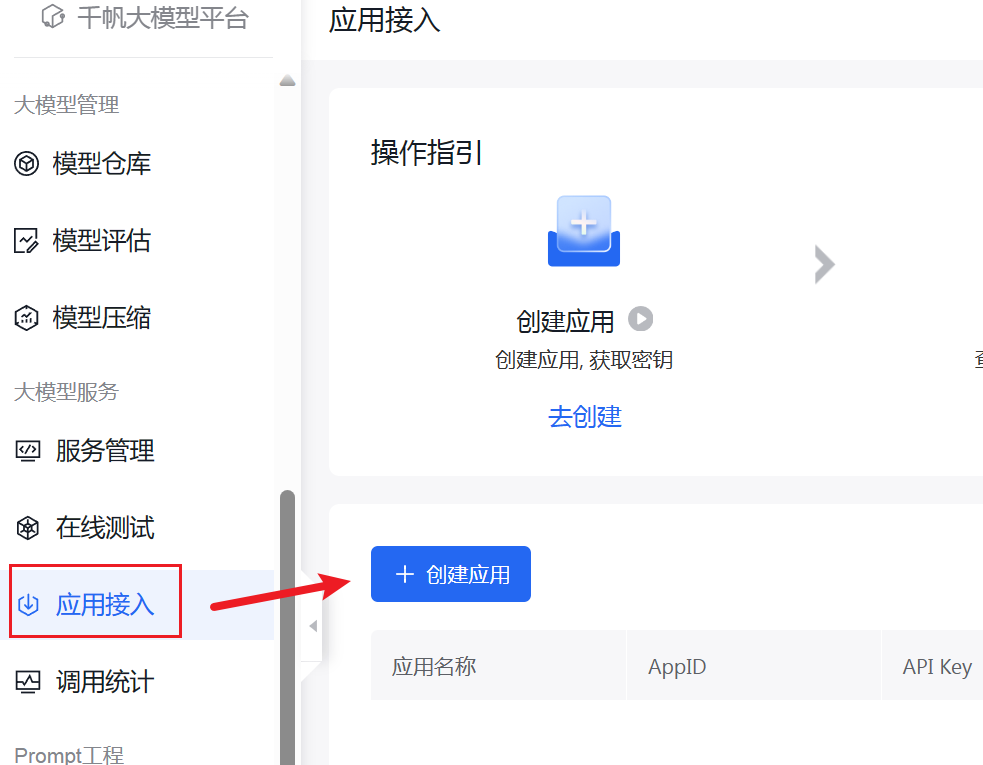The width and height of the screenshot is (983, 765).
Task: Click the AppID column header
Action: coord(677,667)
